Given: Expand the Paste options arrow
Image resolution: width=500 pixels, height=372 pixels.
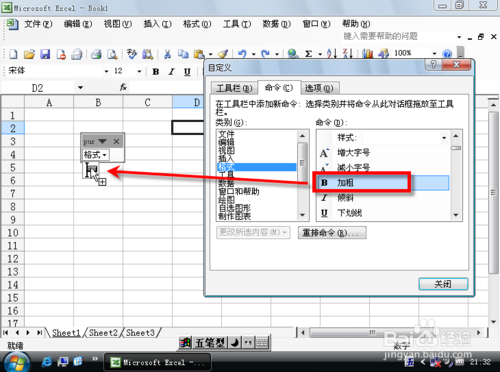Looking at the screenshot, I should coord(210,54).
